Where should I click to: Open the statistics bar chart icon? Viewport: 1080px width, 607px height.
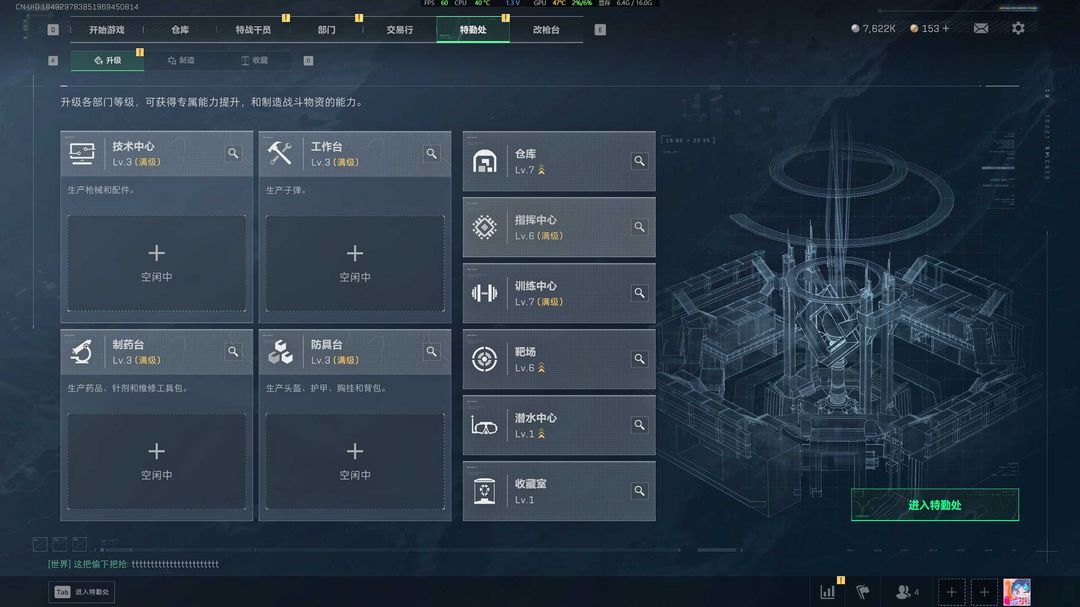[828, 591]
